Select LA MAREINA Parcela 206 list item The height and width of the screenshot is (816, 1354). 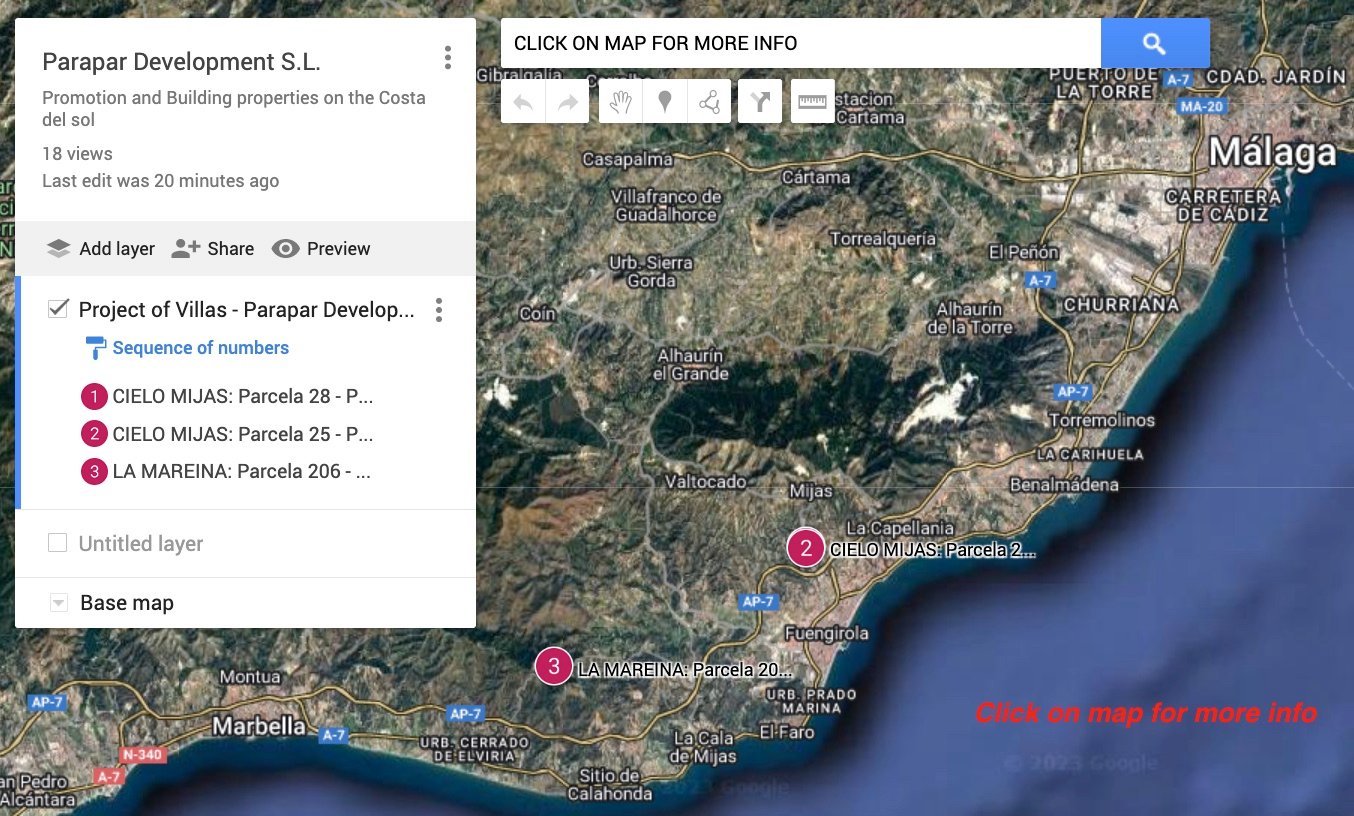click(241, 471)
